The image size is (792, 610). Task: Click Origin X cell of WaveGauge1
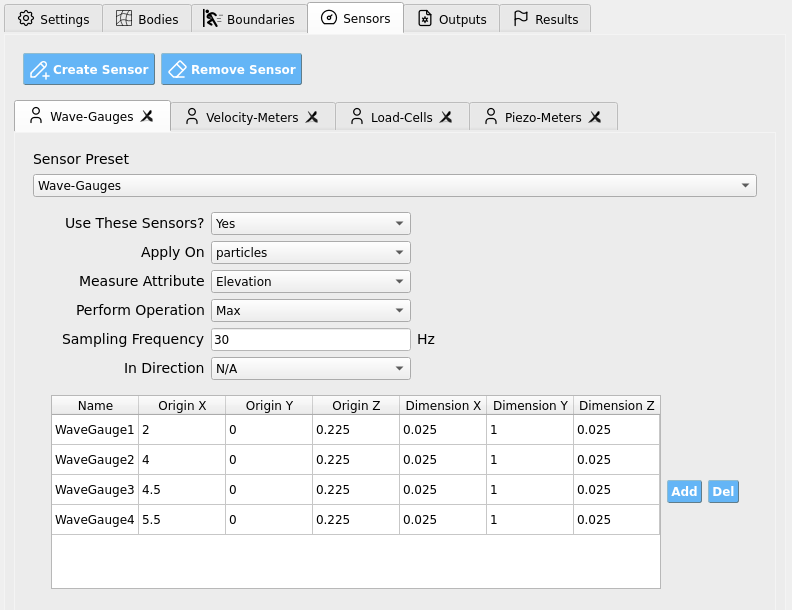pyautogui.click(x=182, y=430)
